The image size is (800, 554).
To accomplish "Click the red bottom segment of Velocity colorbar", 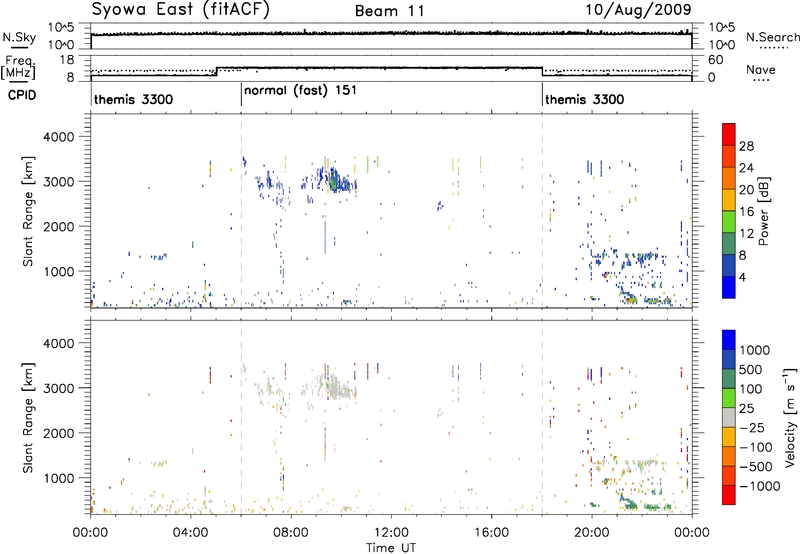I will [729, 495].
